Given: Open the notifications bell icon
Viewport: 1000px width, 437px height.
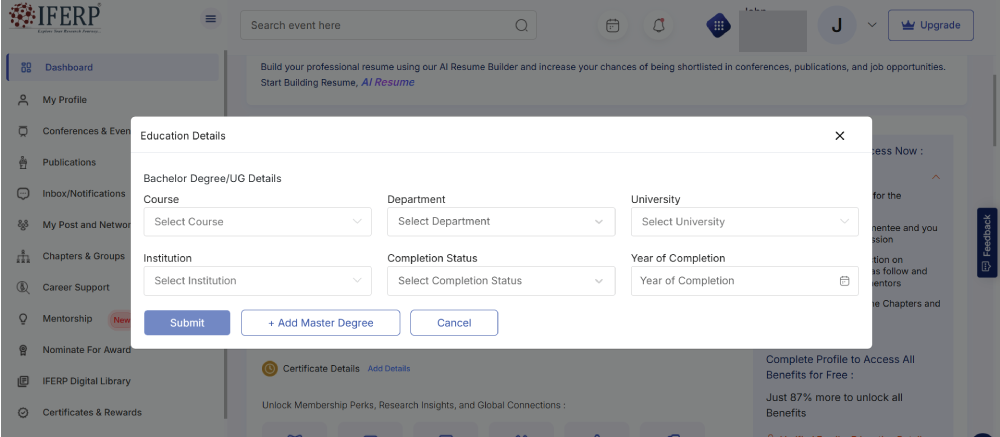Looking at the screenshot, I should [x=659, y=25].
